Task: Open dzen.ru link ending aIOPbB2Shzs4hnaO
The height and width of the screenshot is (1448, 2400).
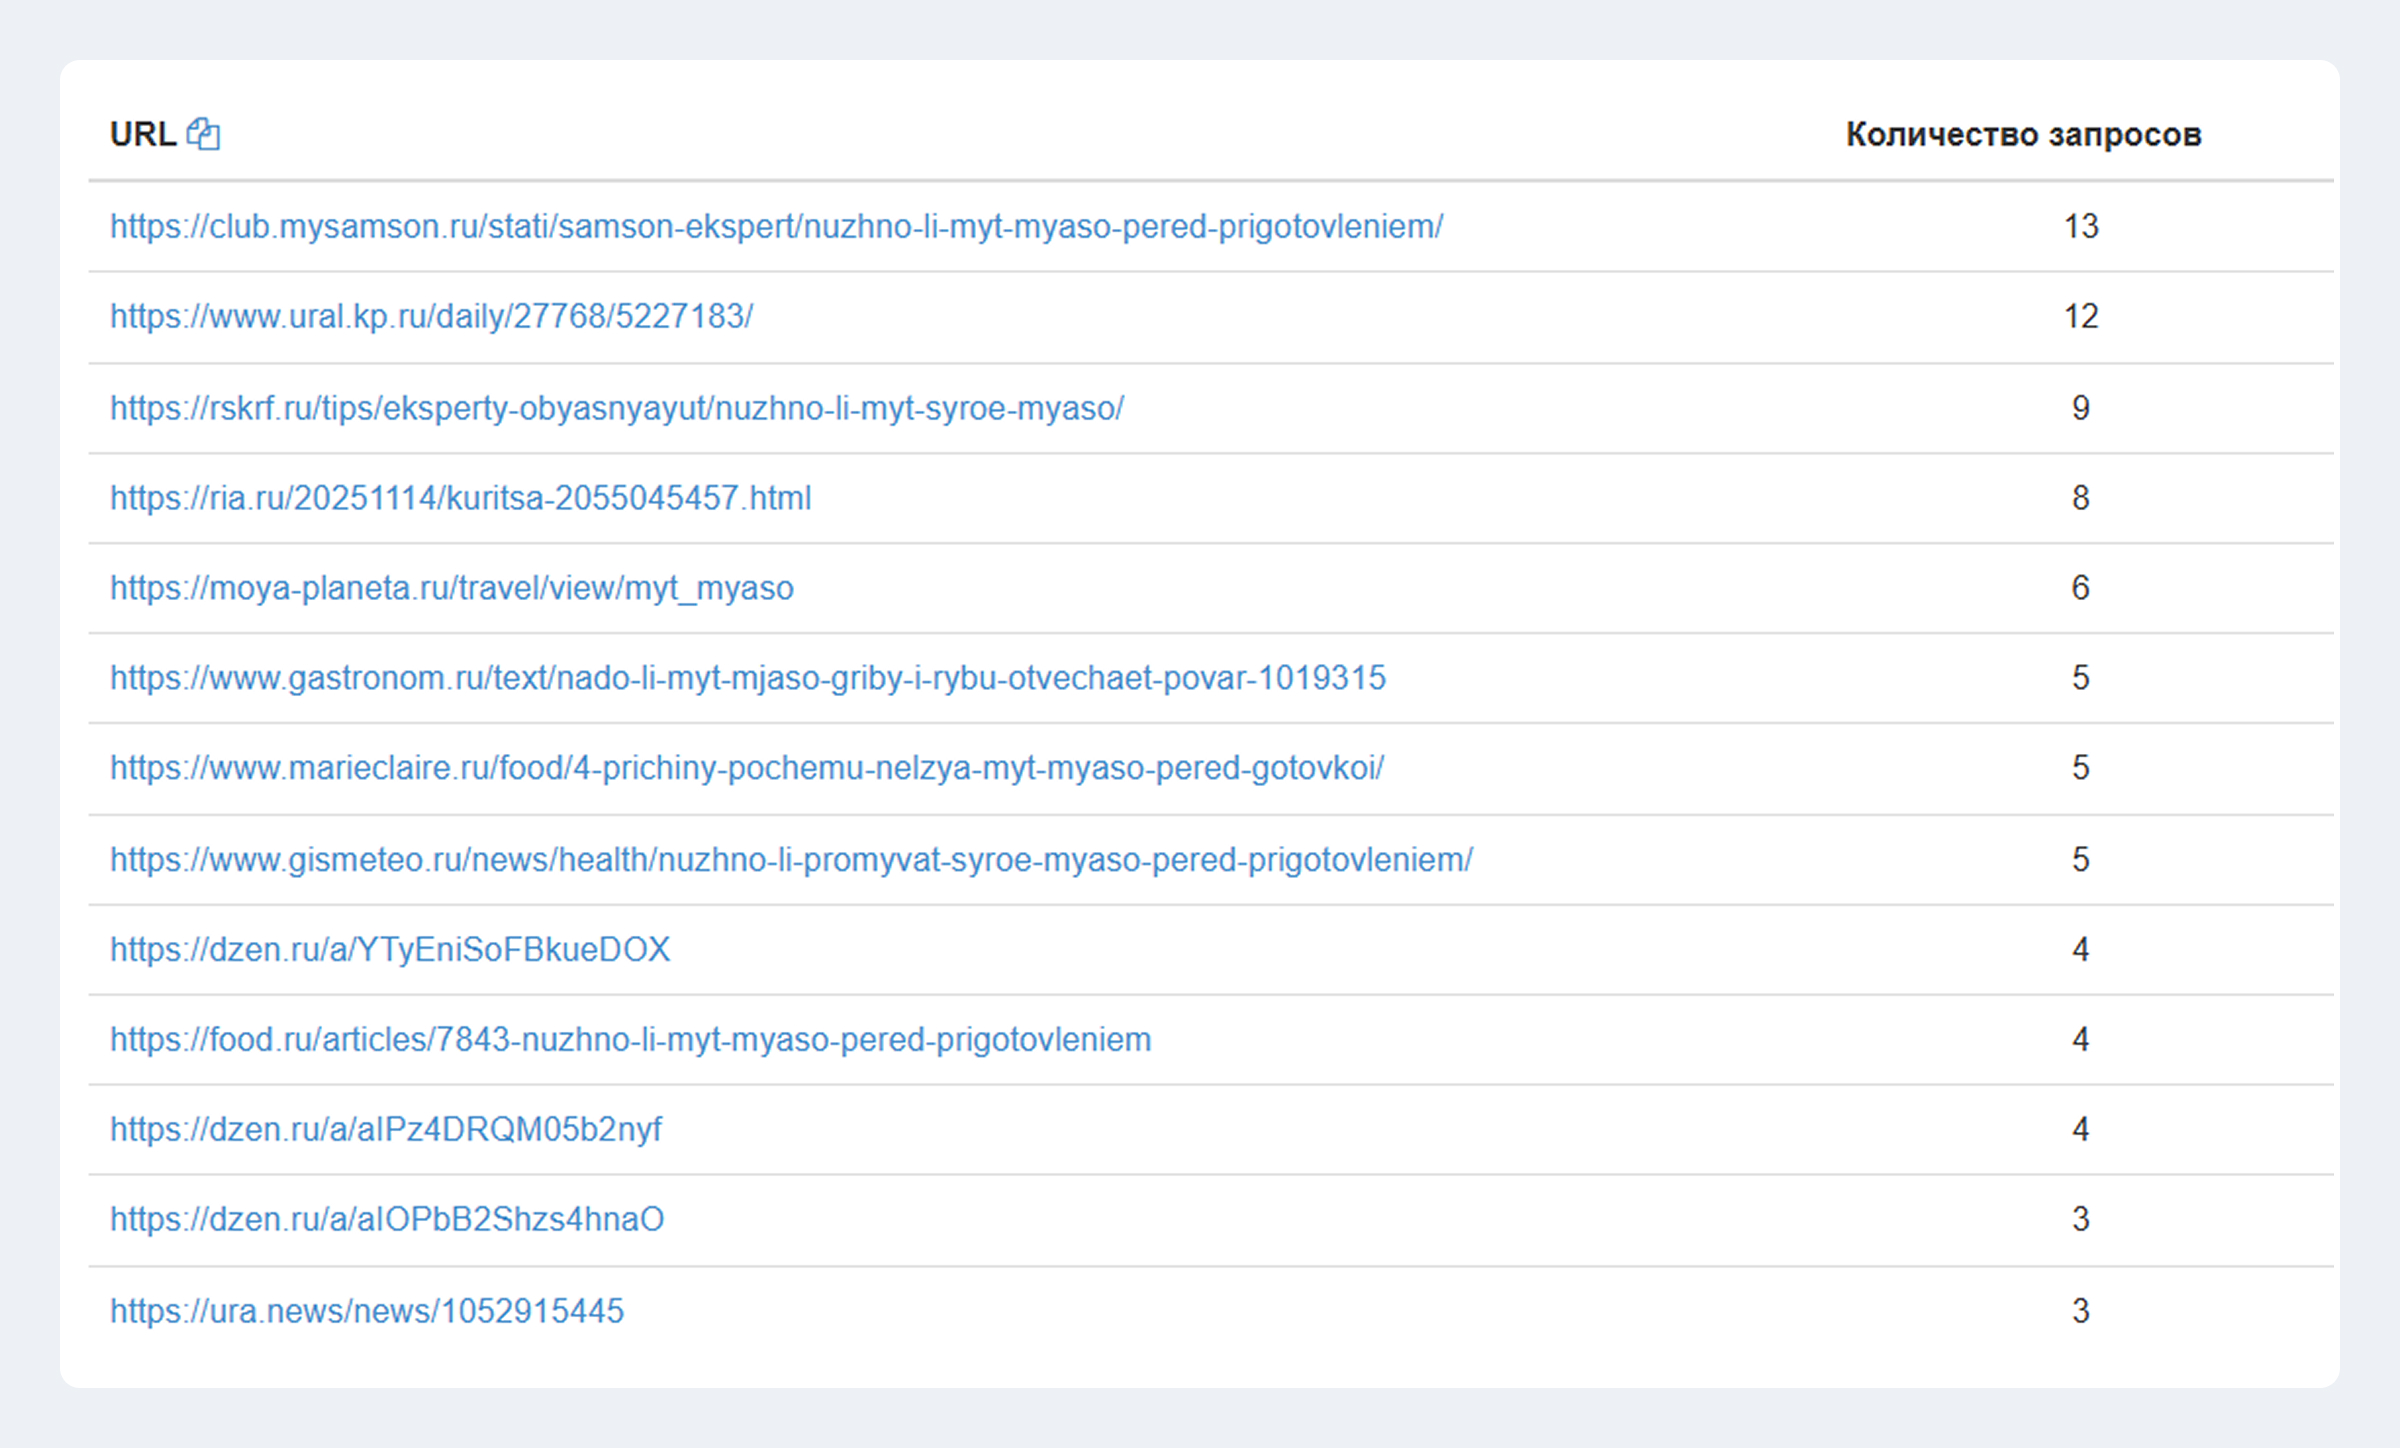Action: tap(387, 1220)
